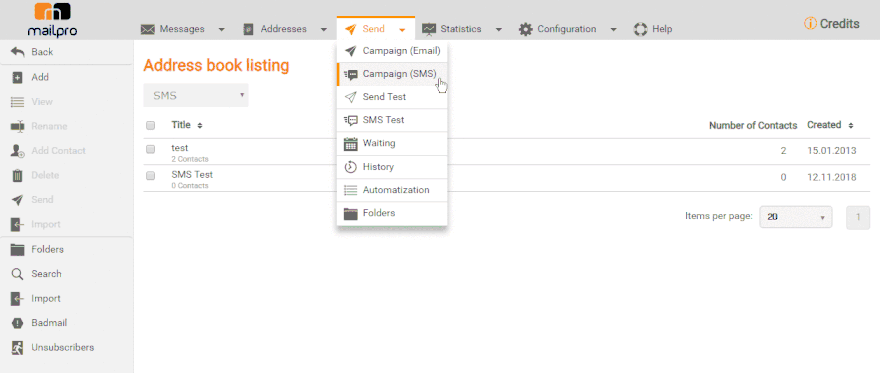The height and width of the screenshot is (373, 880).
Task: Expand the Statistics menu arrow
Action: pos(498,29)
